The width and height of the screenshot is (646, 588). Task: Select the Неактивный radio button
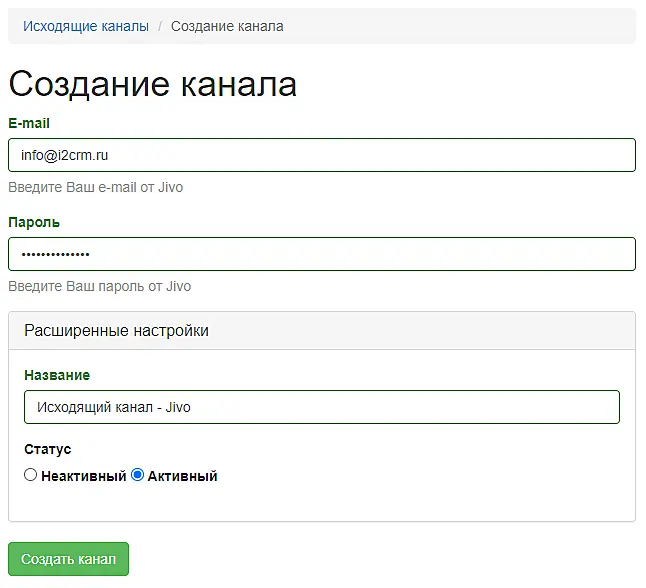31,476
